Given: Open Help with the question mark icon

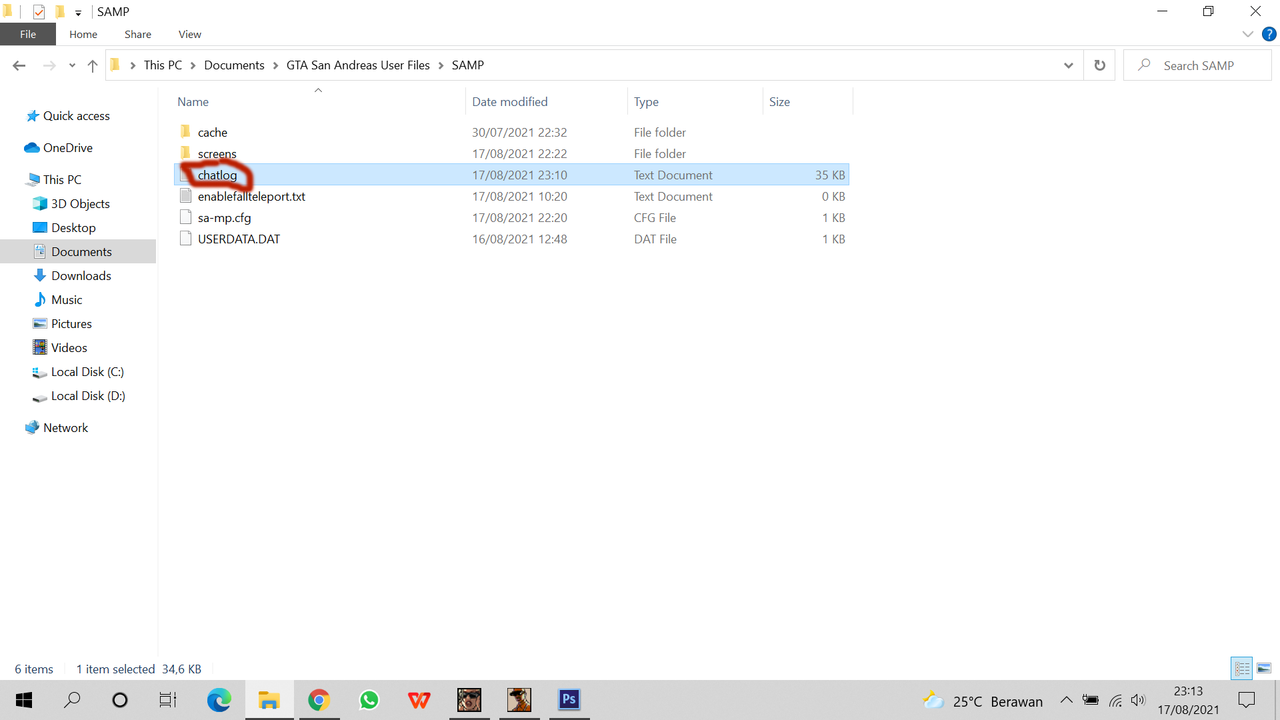Looking at the screenshot, I should point(1269,34).
